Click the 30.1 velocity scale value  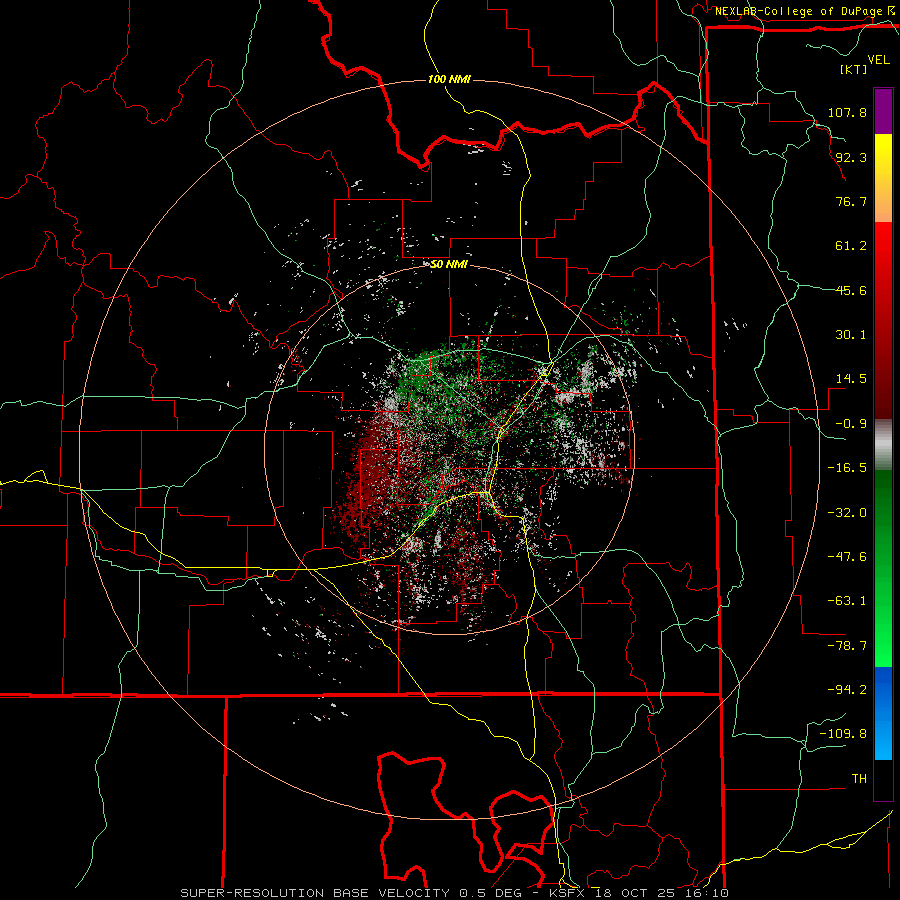pyautogui.click(x=851, y=335)
